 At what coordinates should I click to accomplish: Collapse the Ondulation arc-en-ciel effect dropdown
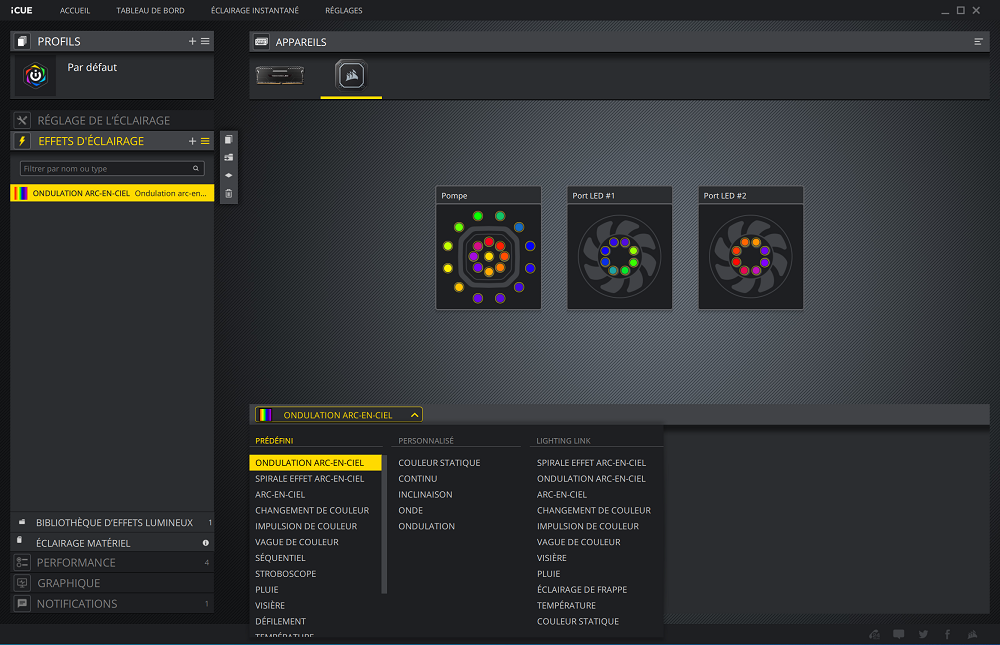click(415, 414)
